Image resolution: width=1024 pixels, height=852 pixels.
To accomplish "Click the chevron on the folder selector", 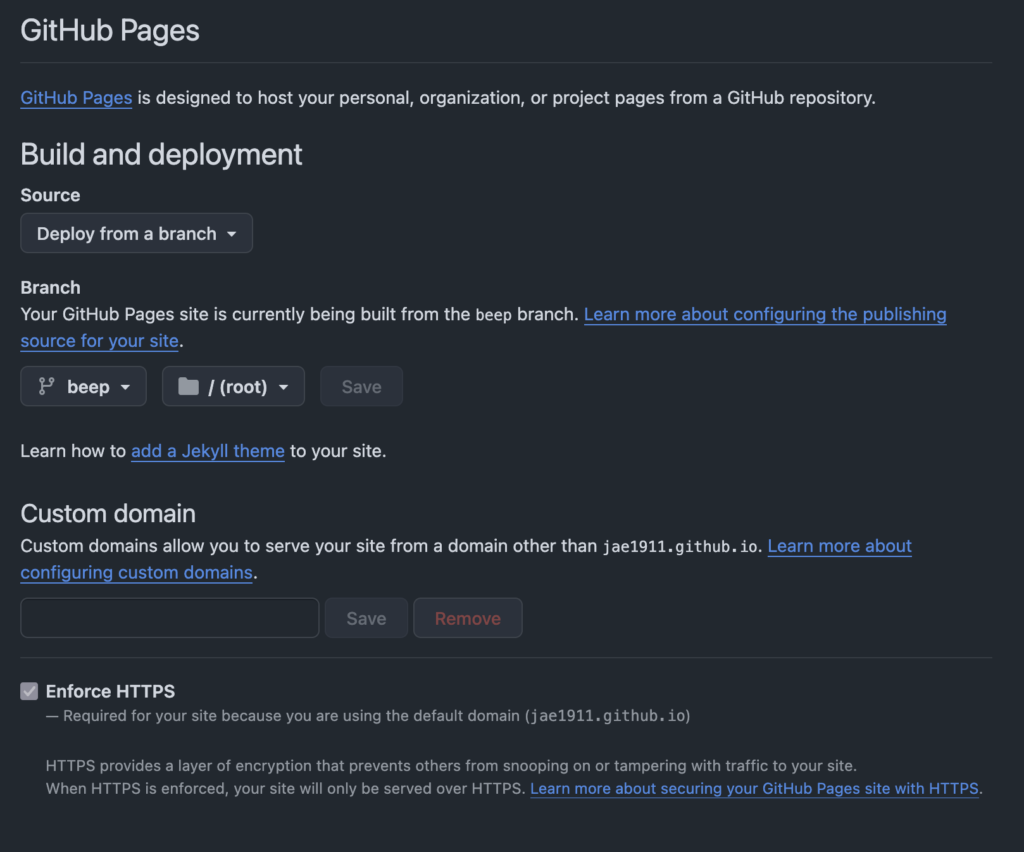I will pyautogui.click(x=283, y=386).
